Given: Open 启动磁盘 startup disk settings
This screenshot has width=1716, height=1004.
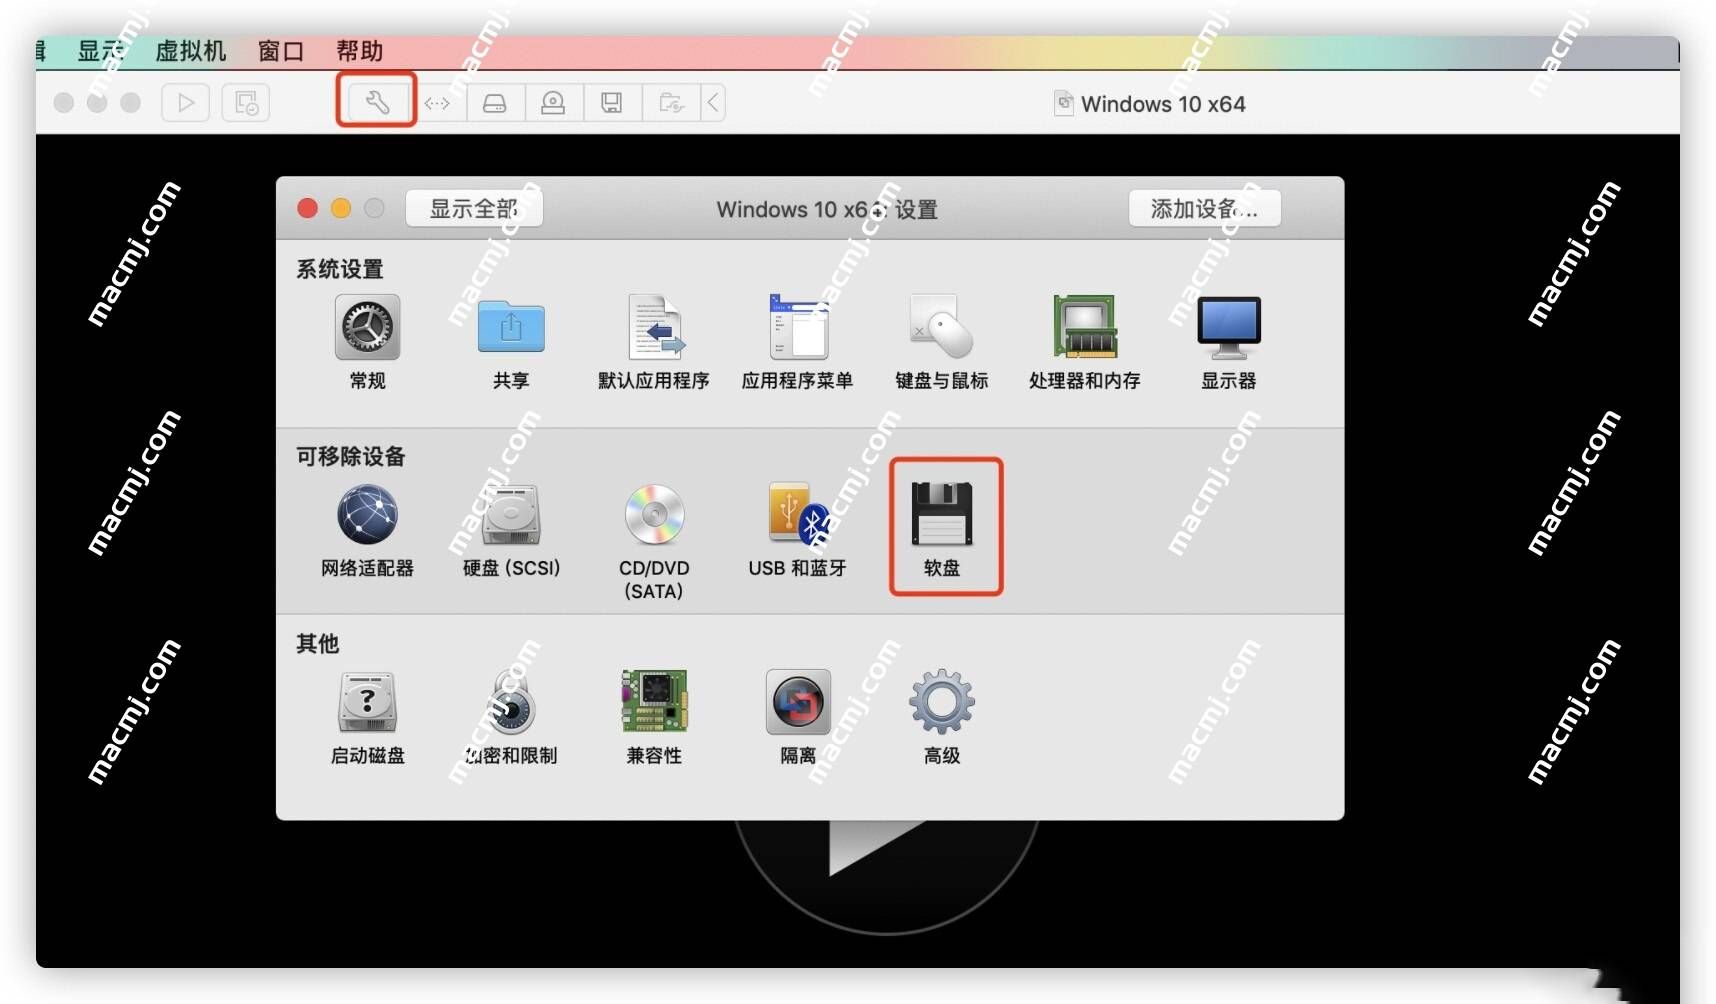Looking at the screenshot, I should (368, 717).
